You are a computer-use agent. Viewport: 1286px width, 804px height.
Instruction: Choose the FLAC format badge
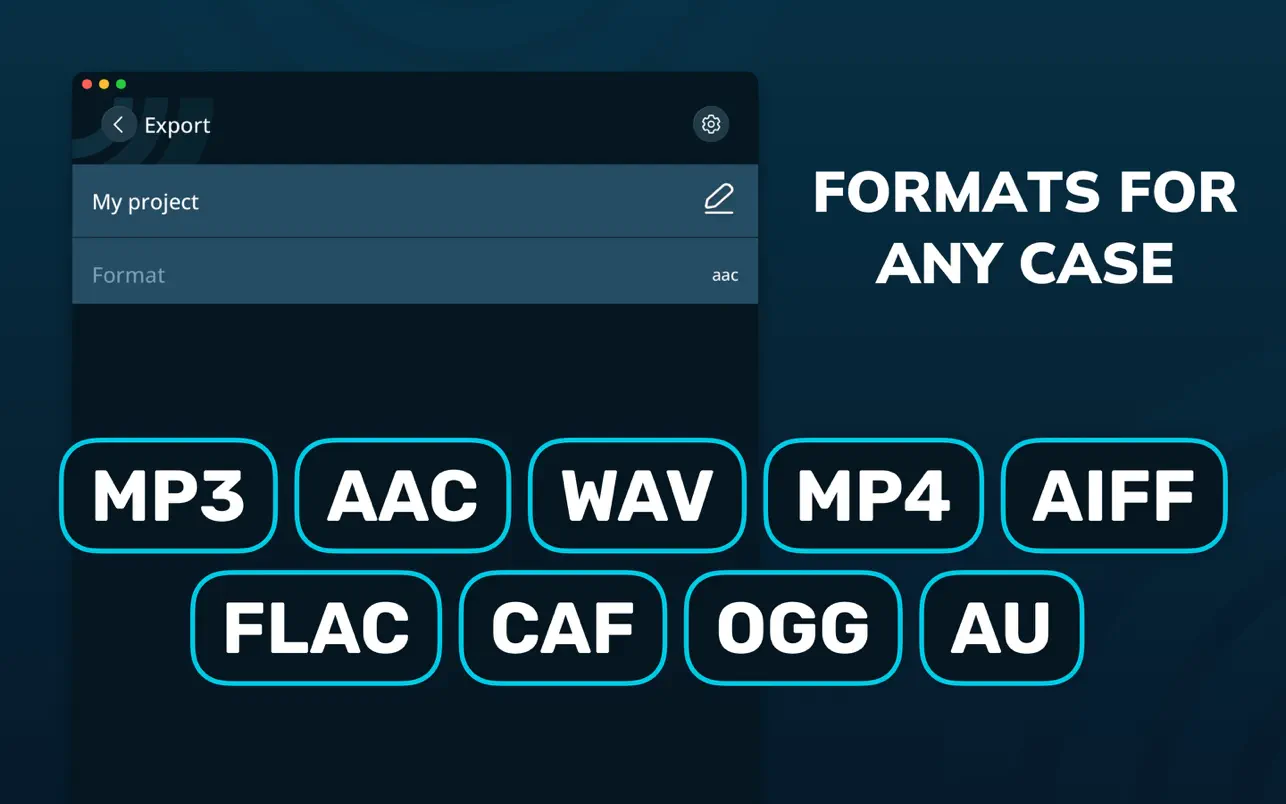click(316, 628)
